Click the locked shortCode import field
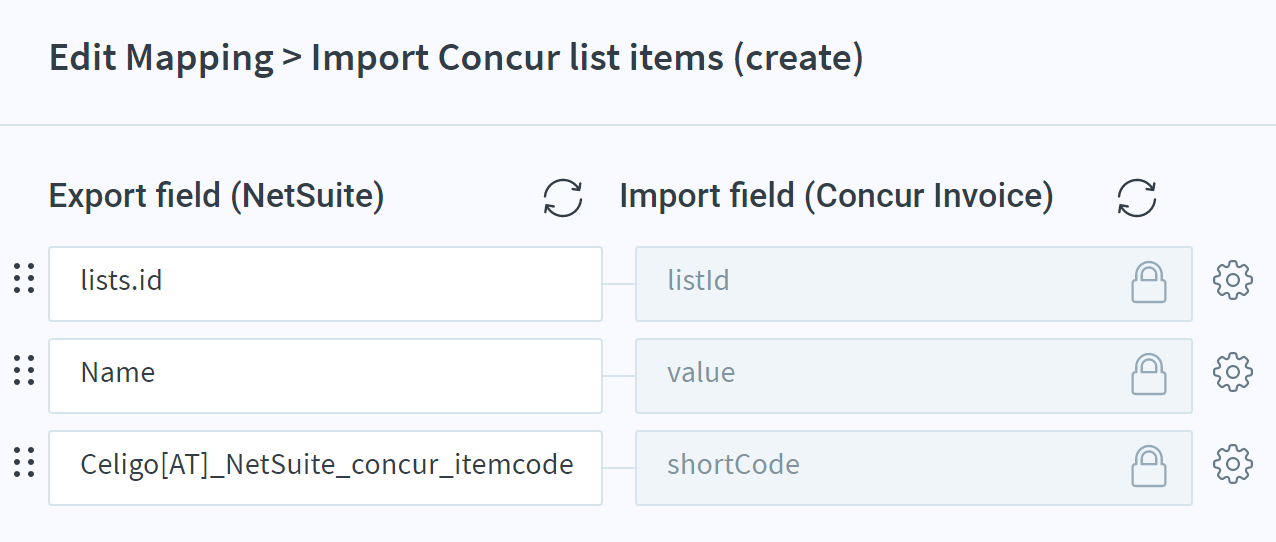 (914, 468)
